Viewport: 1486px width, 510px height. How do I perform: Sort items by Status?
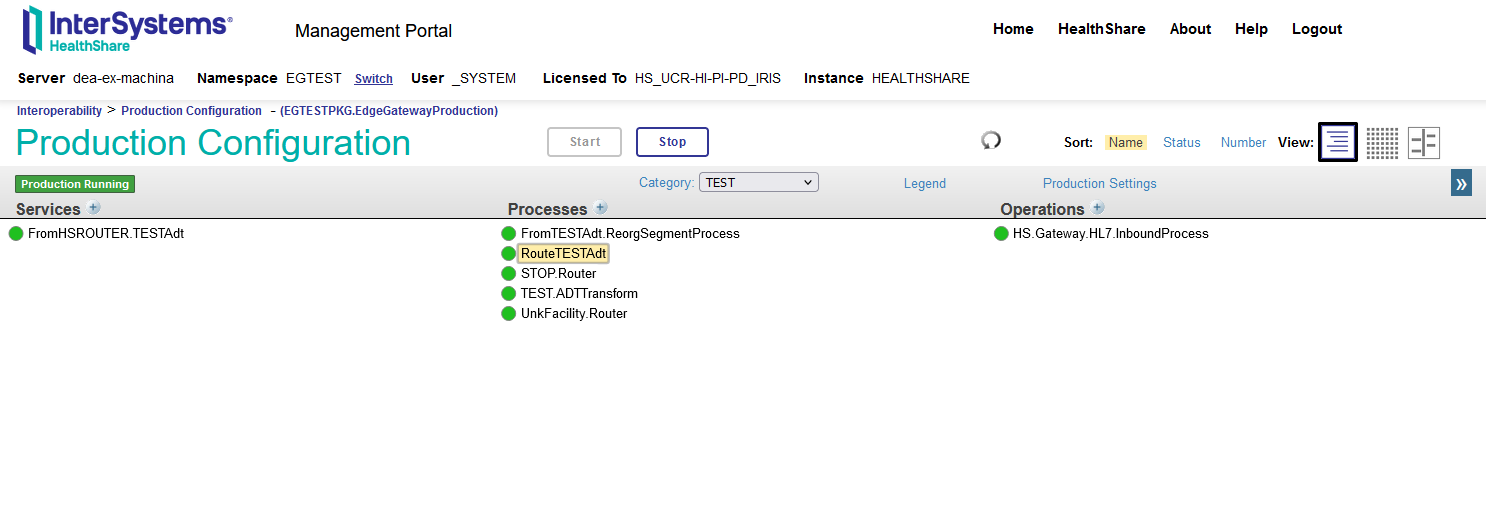coord(1181,143)
